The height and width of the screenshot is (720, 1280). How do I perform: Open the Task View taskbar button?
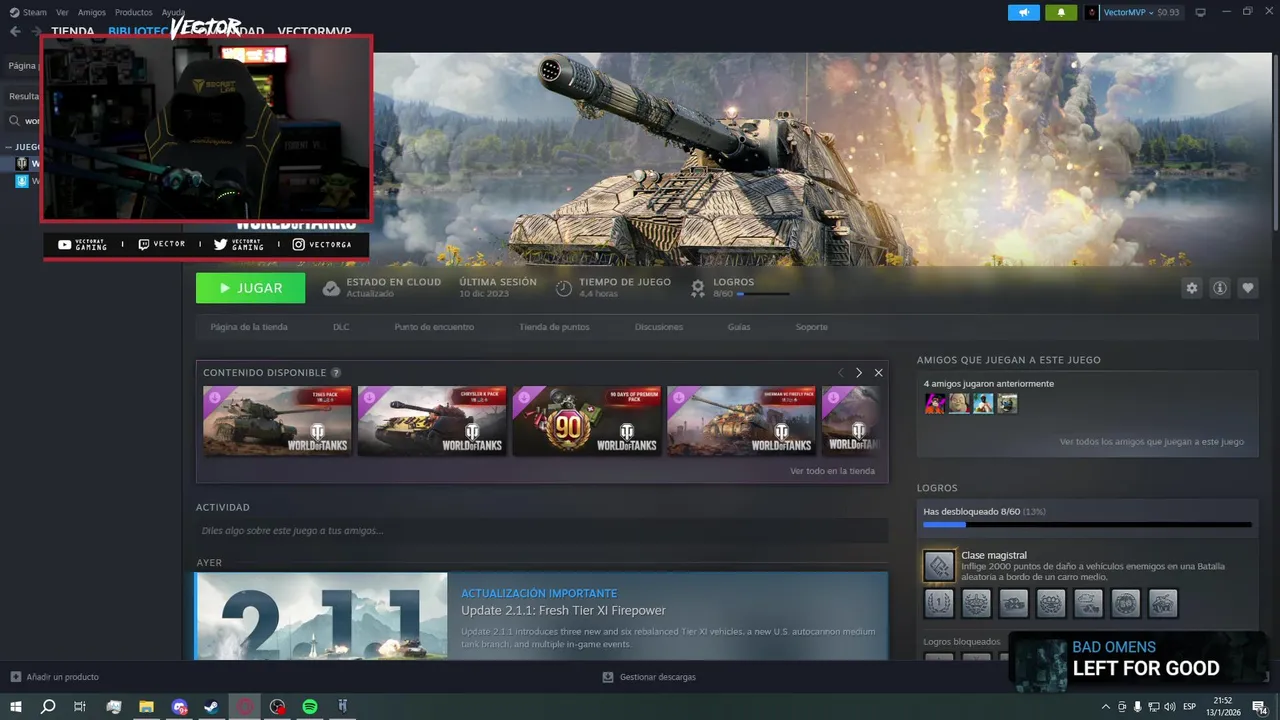point(80,706)
